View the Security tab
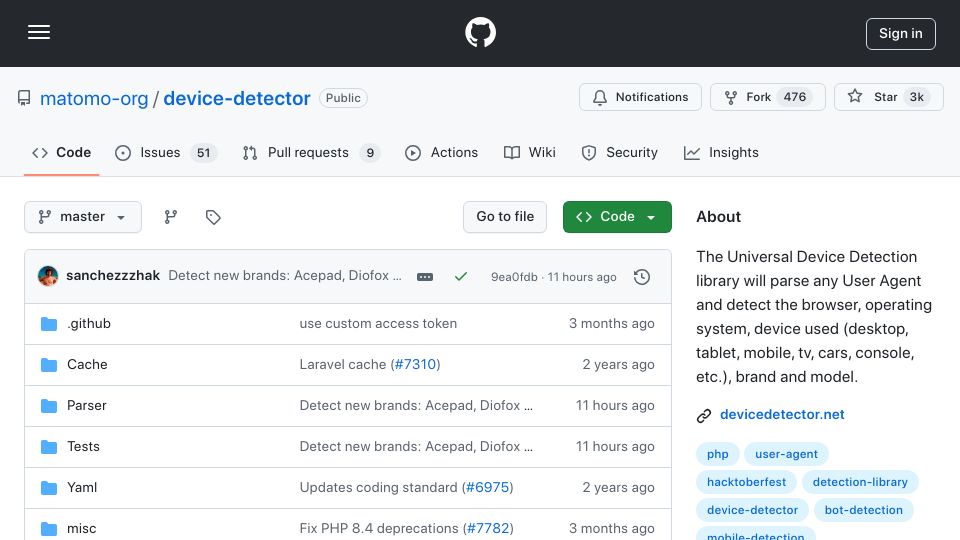This screenshot has height=540, width=960. point(620,152)
